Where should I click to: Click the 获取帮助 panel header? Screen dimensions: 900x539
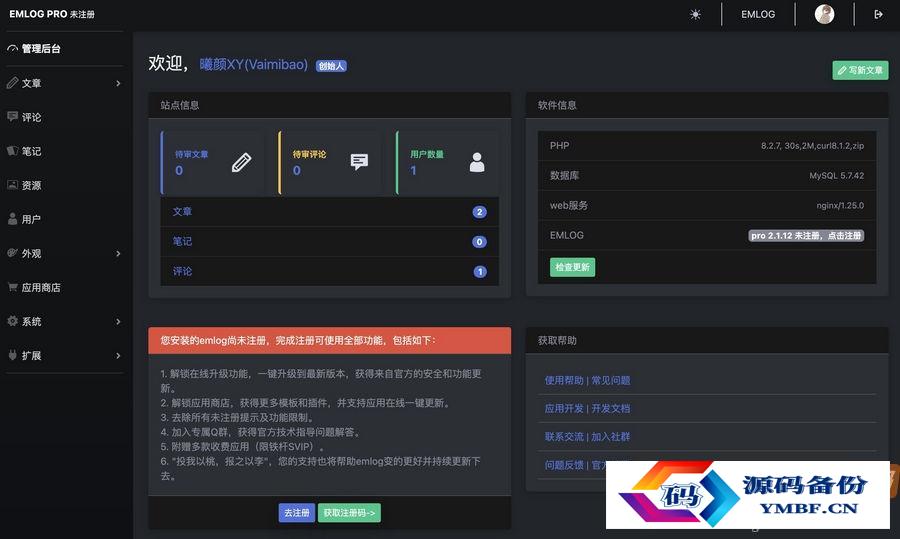coord(707,340)
